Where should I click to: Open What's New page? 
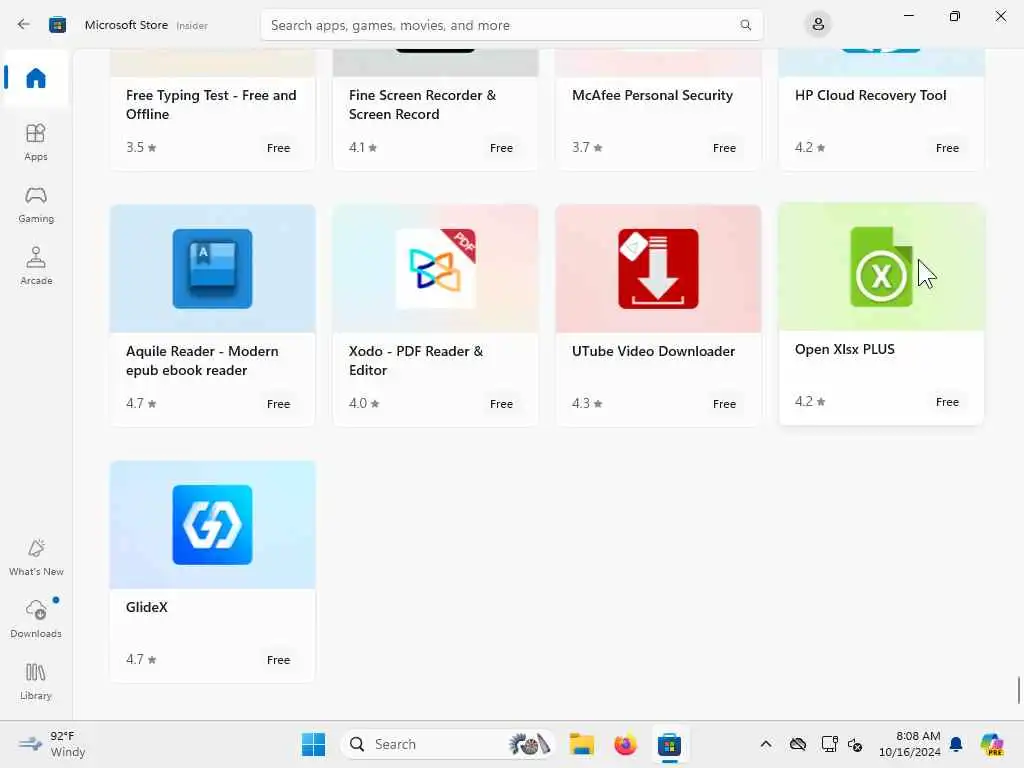[36, 558]
